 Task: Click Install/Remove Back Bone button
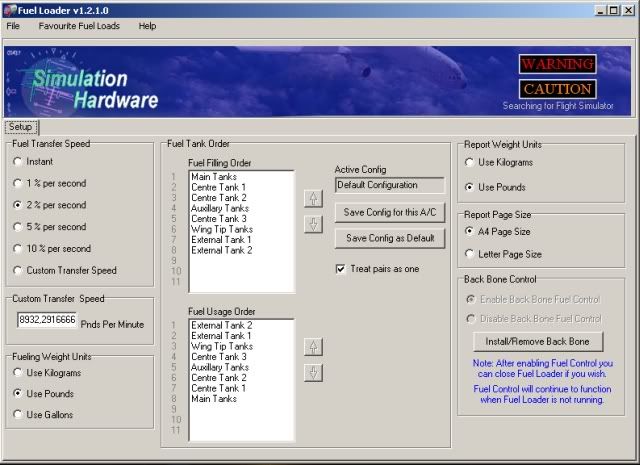tap(537, 341)
